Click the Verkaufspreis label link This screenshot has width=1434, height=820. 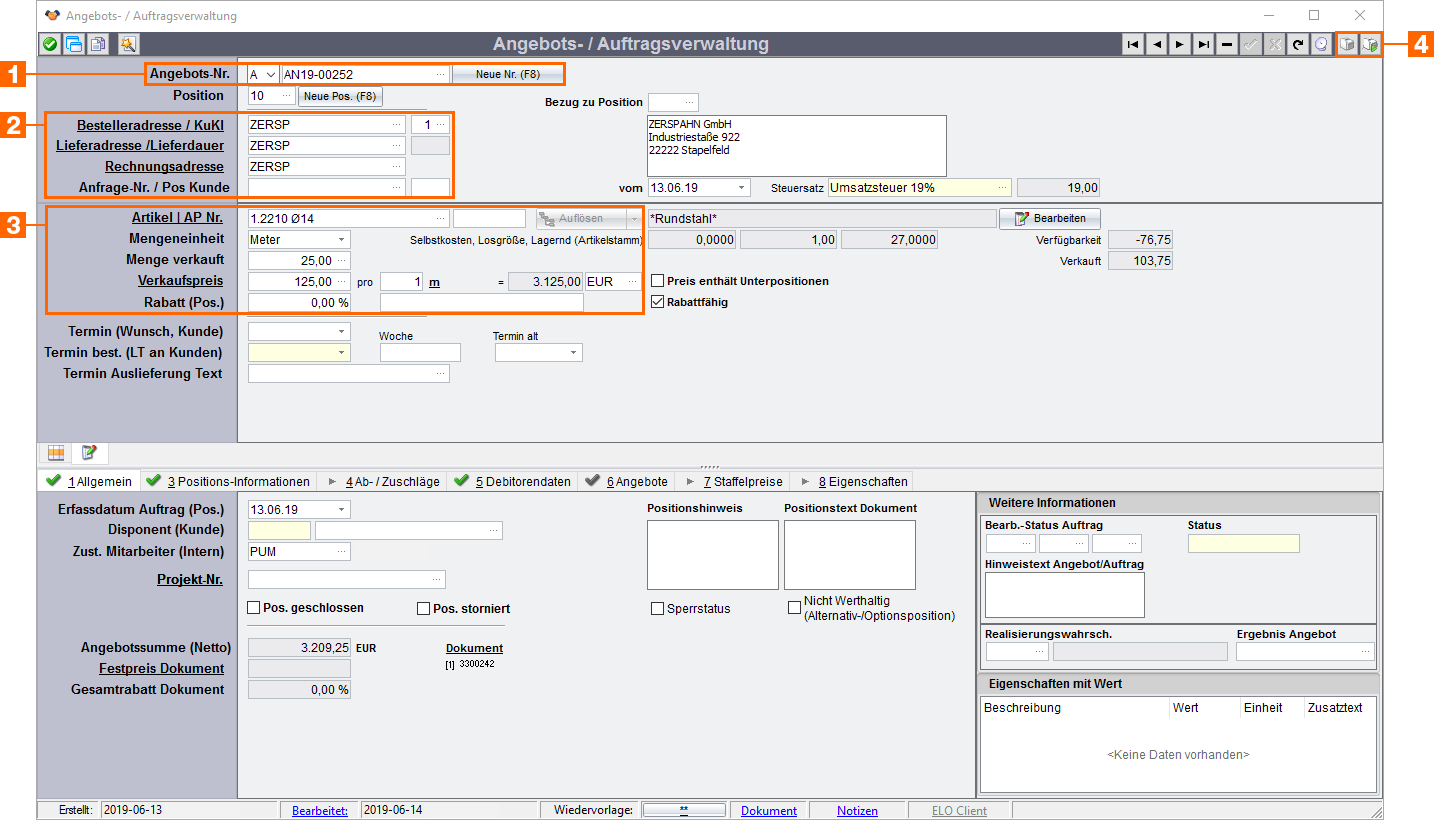(x=183, y=281)
